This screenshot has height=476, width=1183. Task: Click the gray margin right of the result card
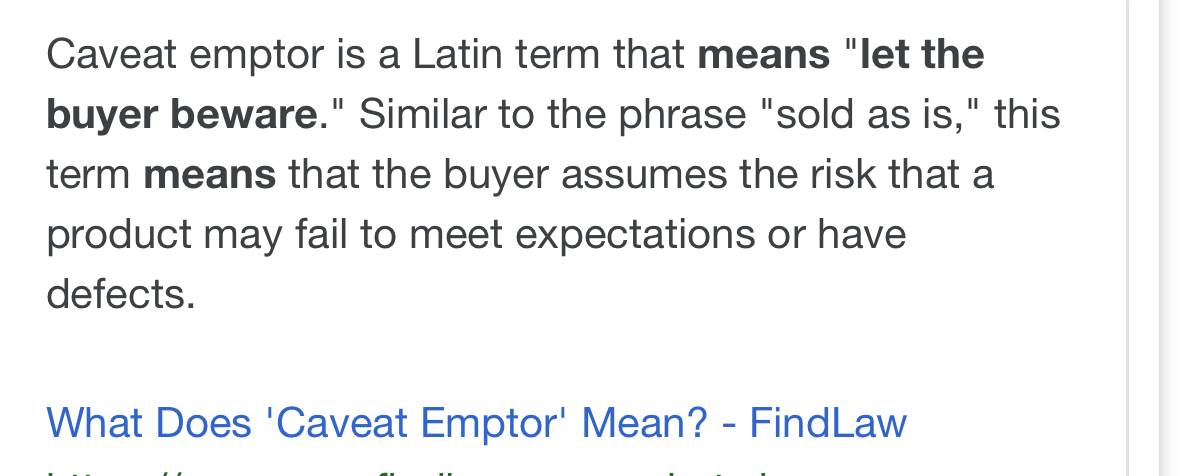point(1169,238)
